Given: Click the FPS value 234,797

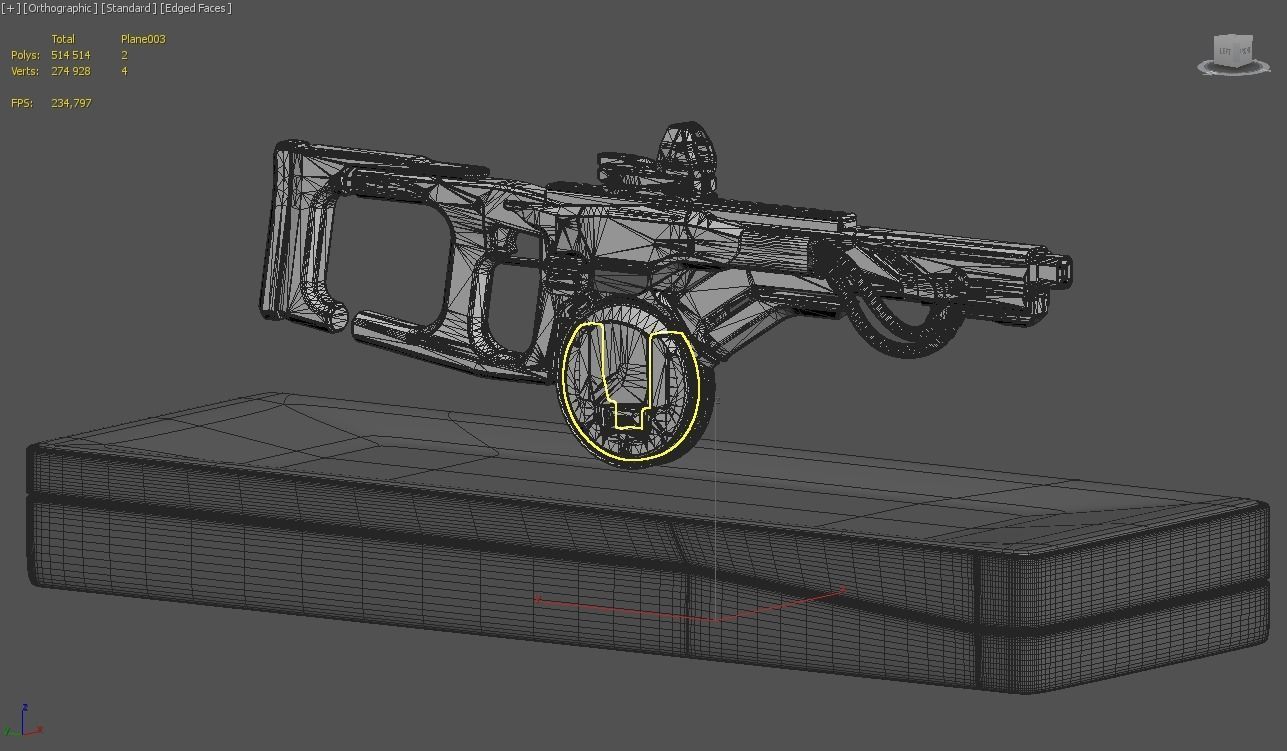Looking at the screenshot, I should pos(71,103).
